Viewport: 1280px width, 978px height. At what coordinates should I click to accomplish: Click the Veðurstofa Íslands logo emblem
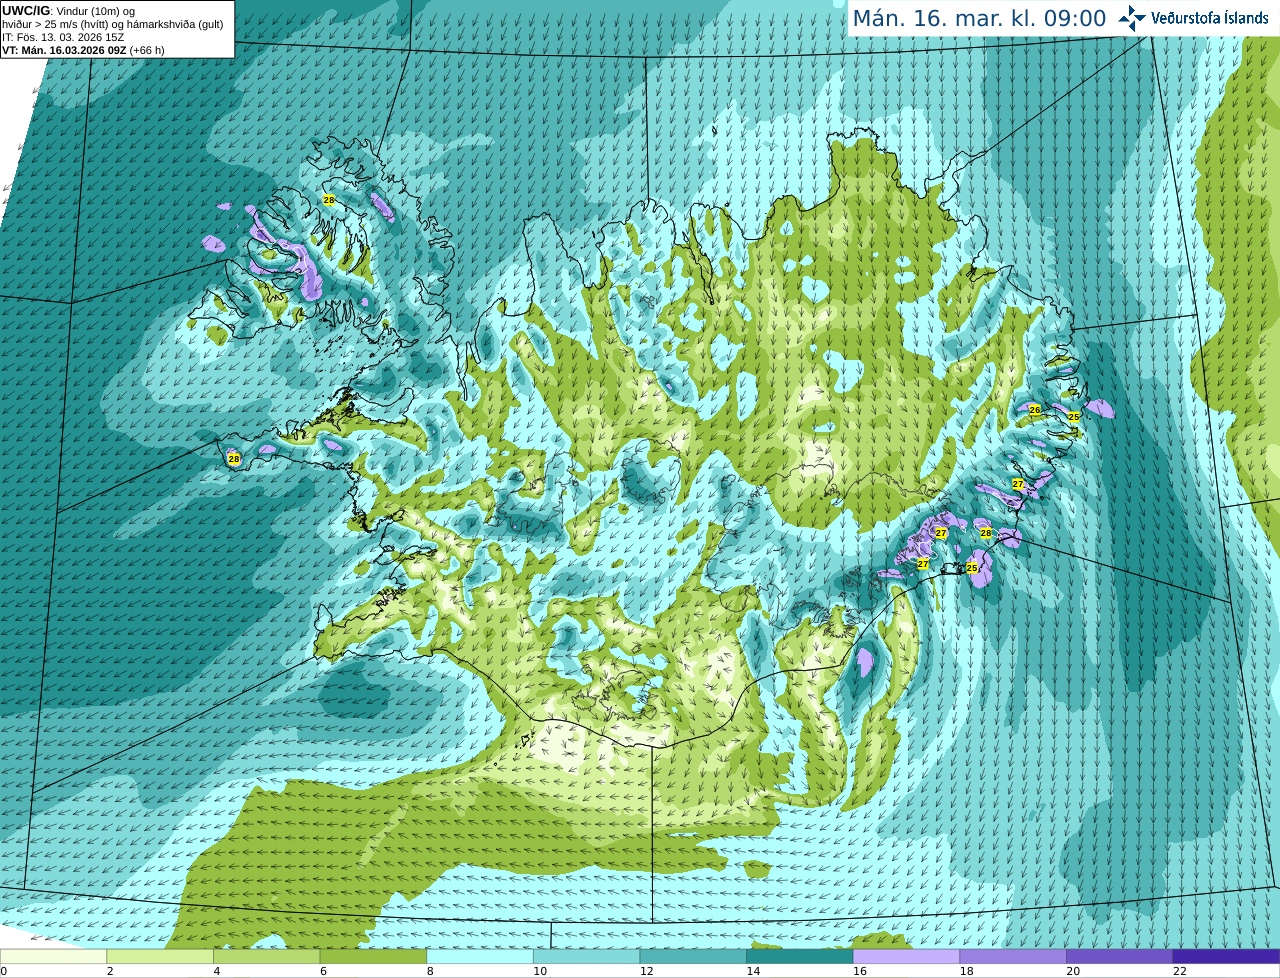click(1132, 18)
